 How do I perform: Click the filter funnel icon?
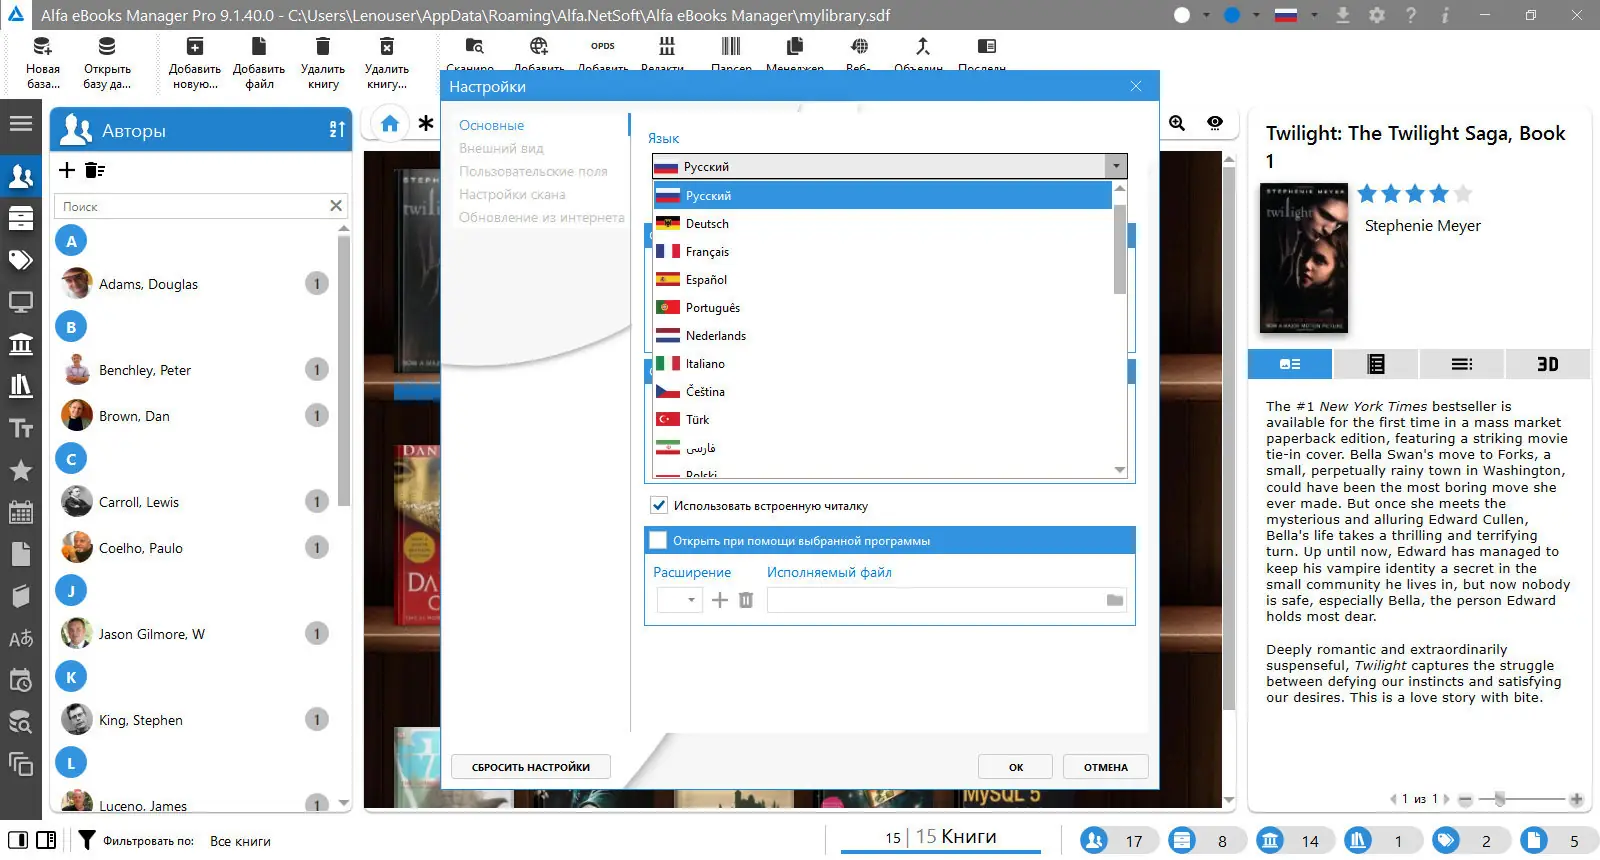(87, 840)
